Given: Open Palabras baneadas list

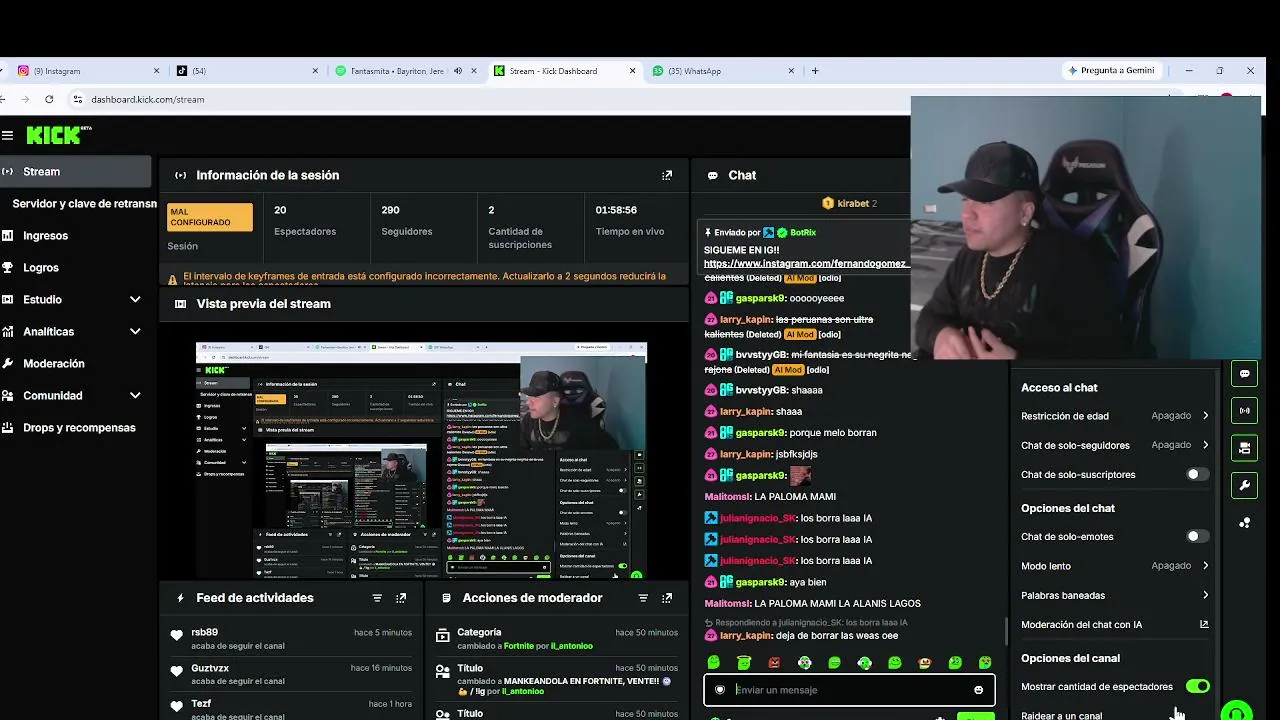Looking at the screenshot, I should click(x=1115, y=595).
